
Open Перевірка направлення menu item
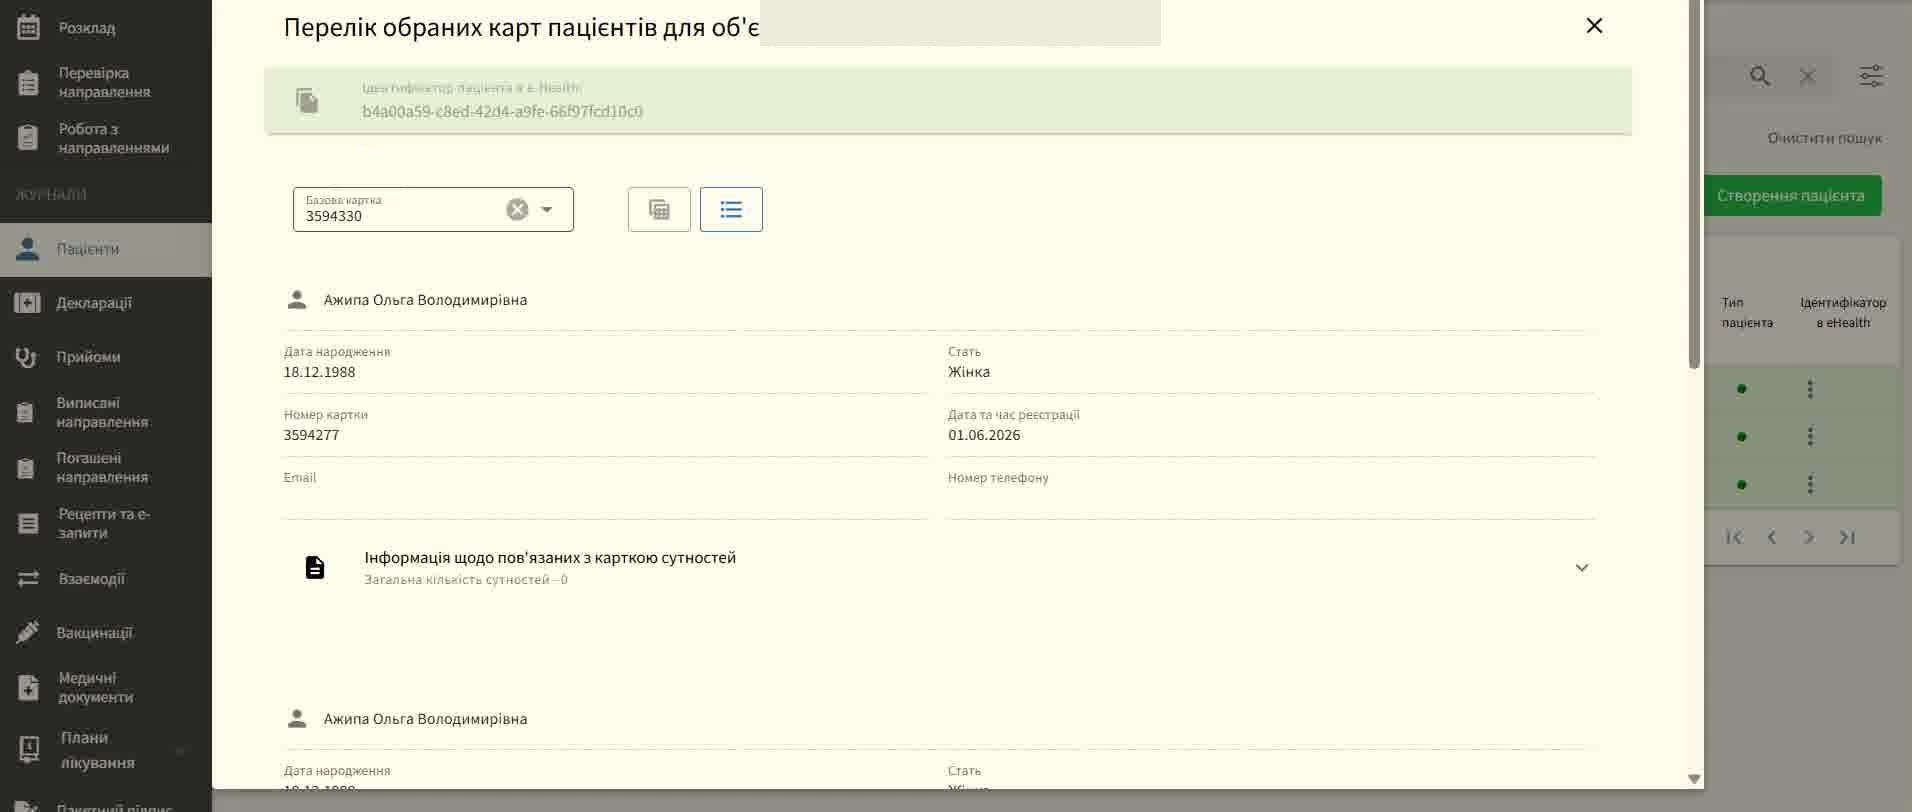(x=106, y=82)
